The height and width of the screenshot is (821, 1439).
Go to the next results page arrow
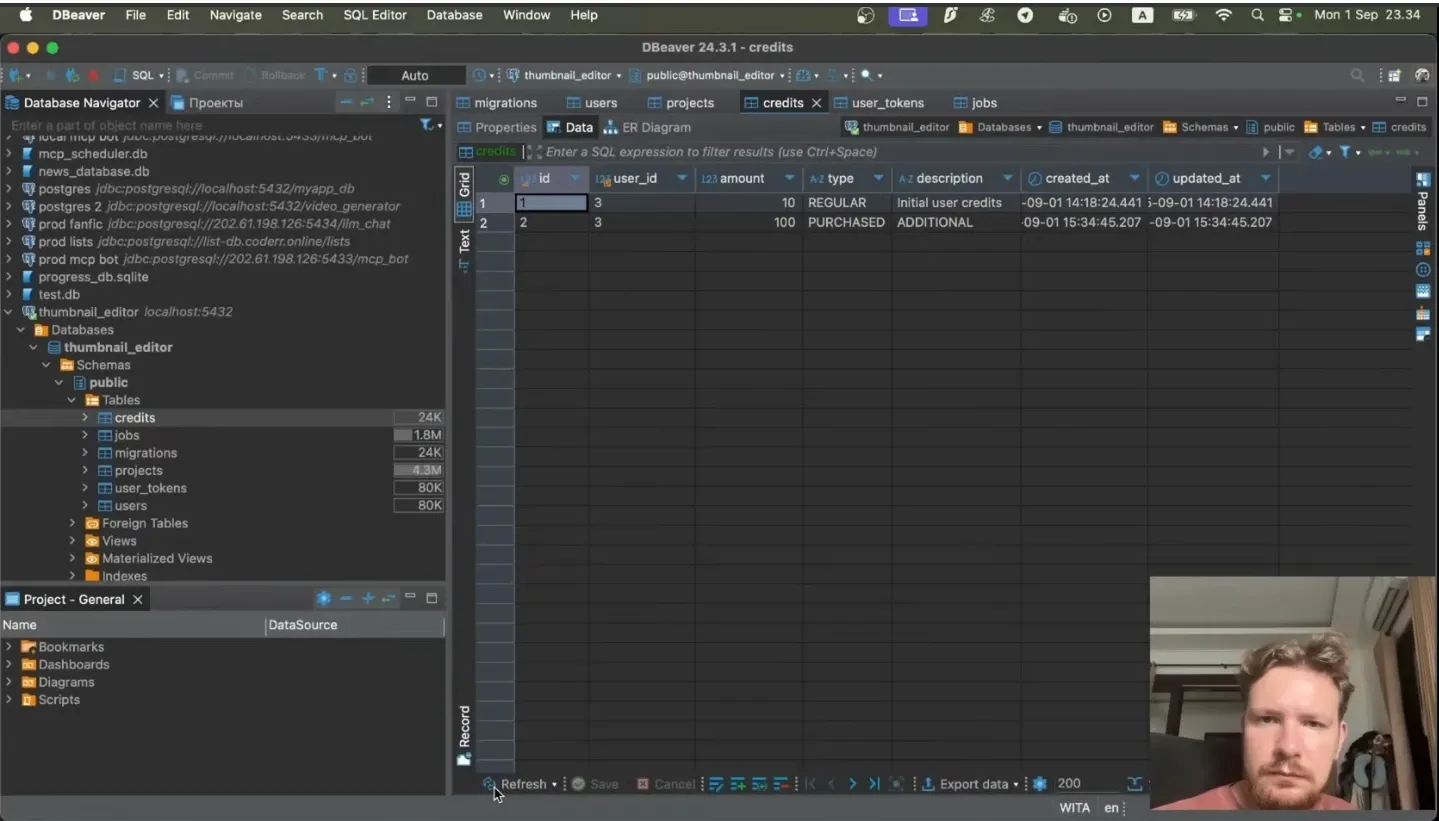click(x=852, y=784)
